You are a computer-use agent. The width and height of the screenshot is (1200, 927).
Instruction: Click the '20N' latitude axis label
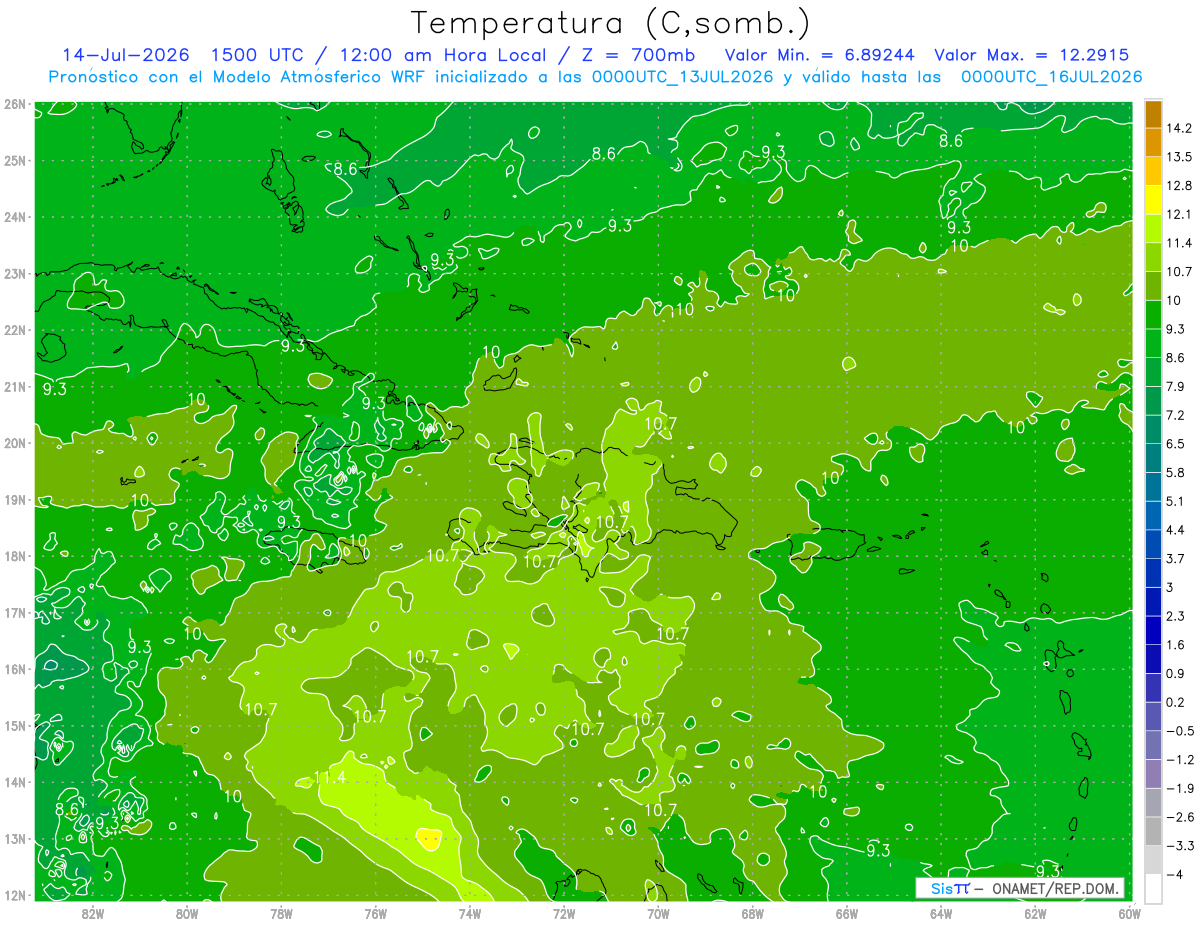coord(15,443)
